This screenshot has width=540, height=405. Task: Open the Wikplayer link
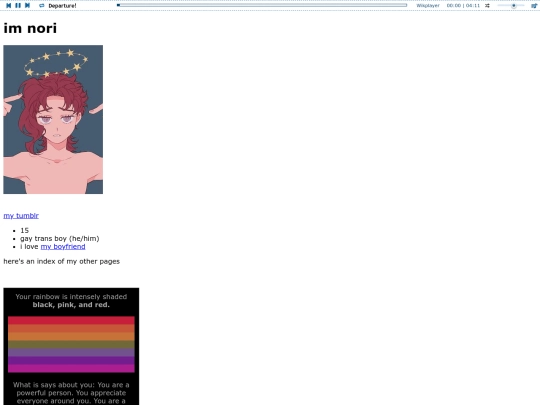pos(428,6)
